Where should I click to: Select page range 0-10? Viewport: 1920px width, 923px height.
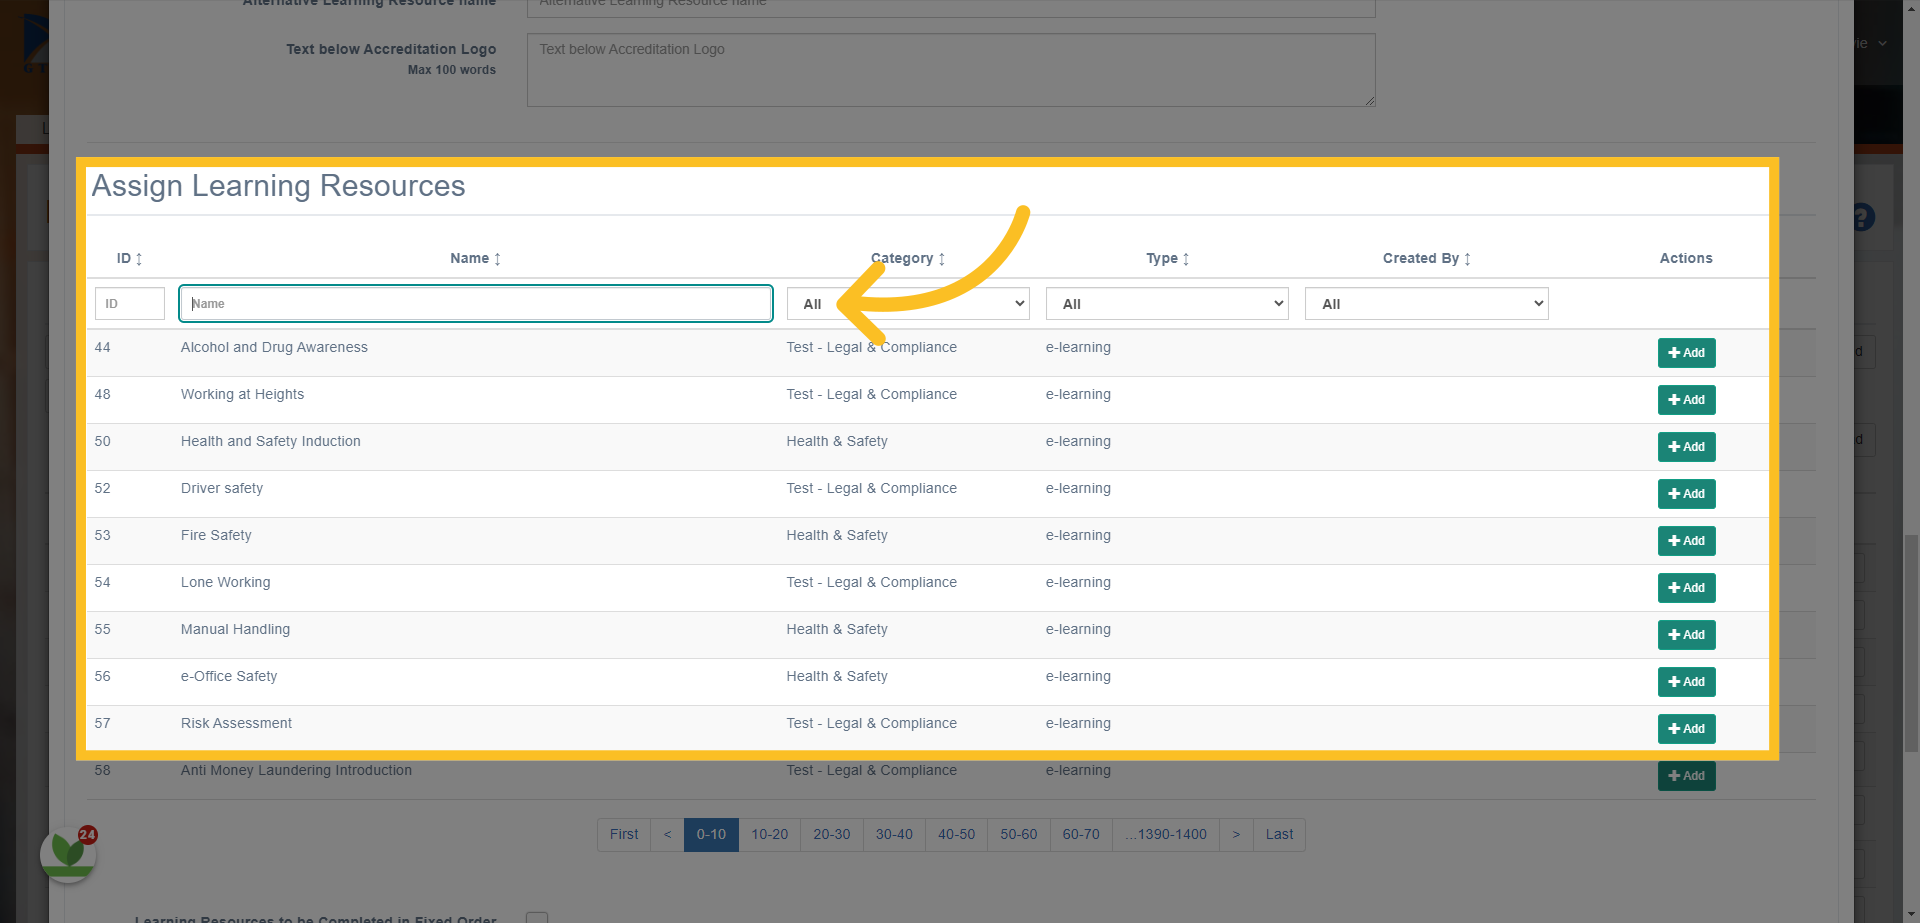(x=711, y=835)
